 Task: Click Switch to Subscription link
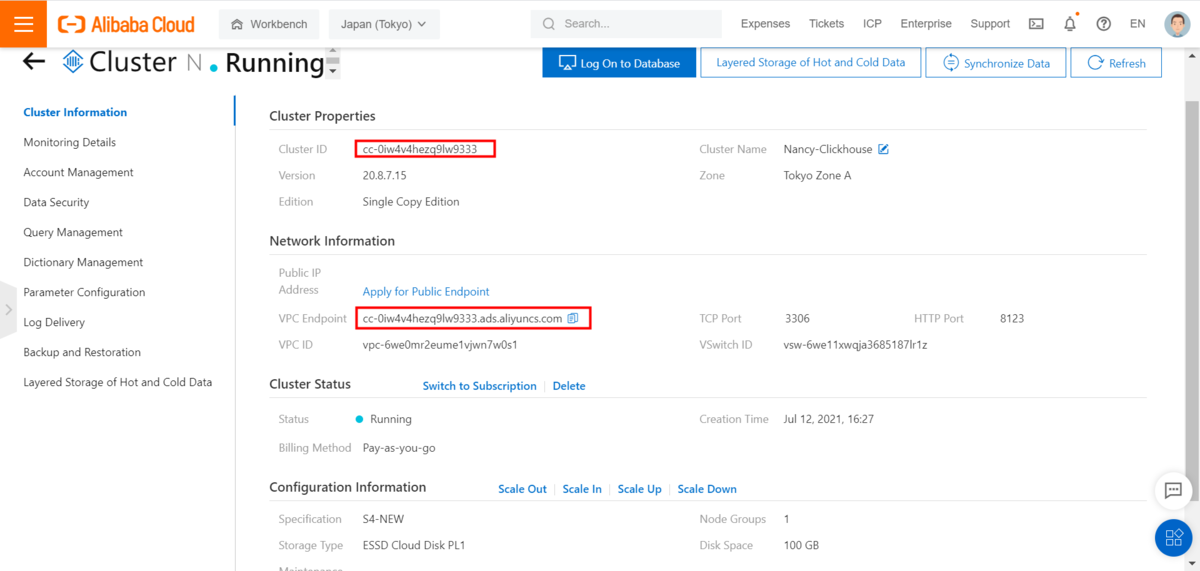point(479,385)
